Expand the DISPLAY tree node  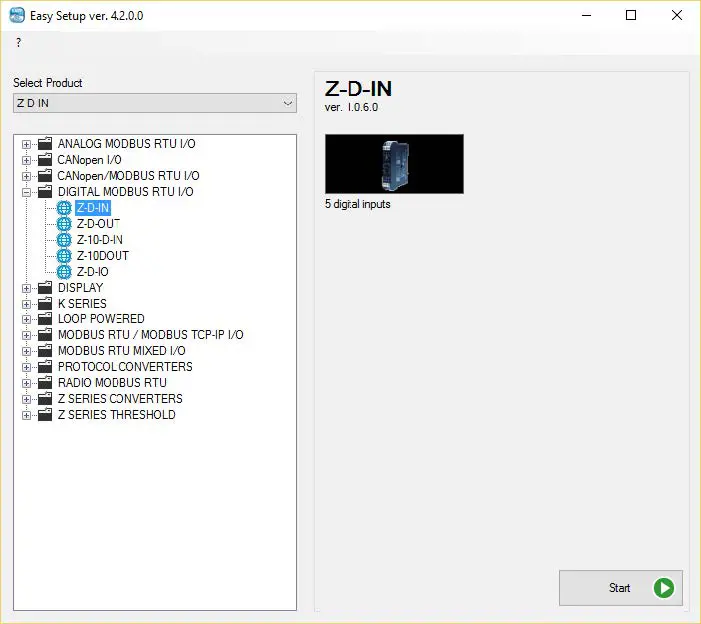(x=26, y=288)
